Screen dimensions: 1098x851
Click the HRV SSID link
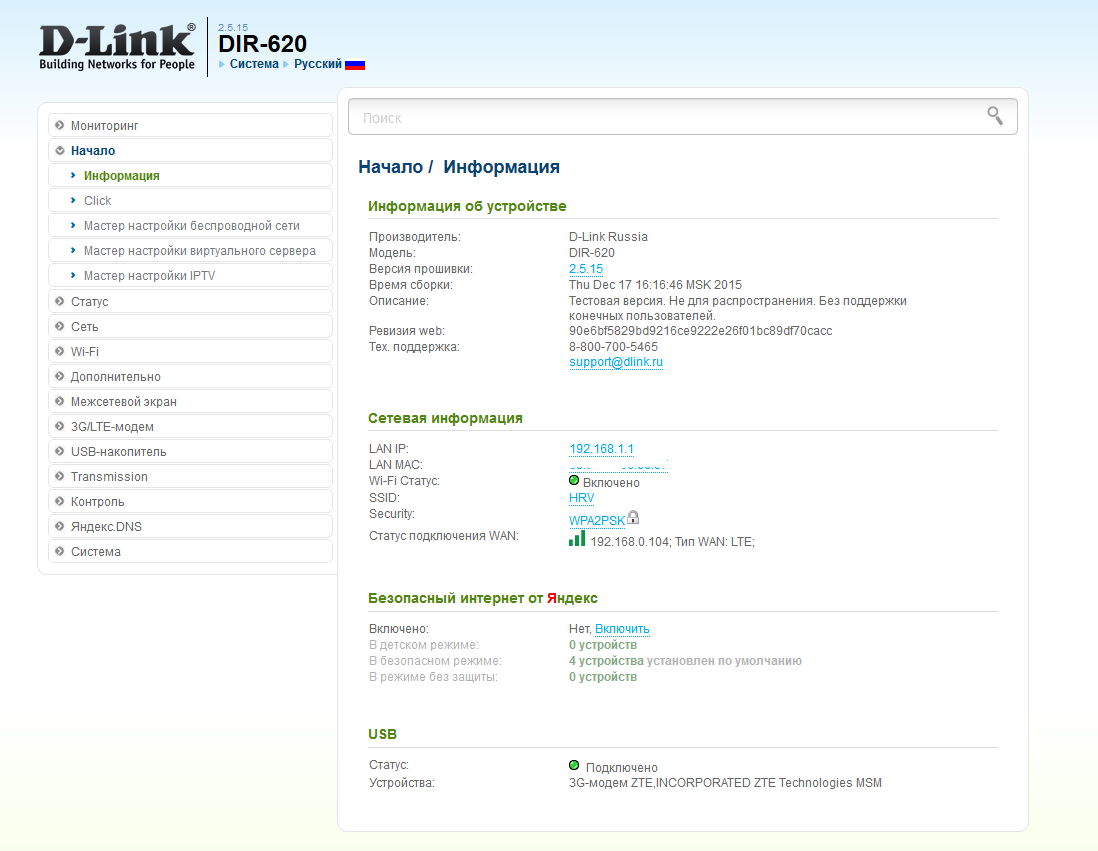pyautogui.click(x=581, y=498)
